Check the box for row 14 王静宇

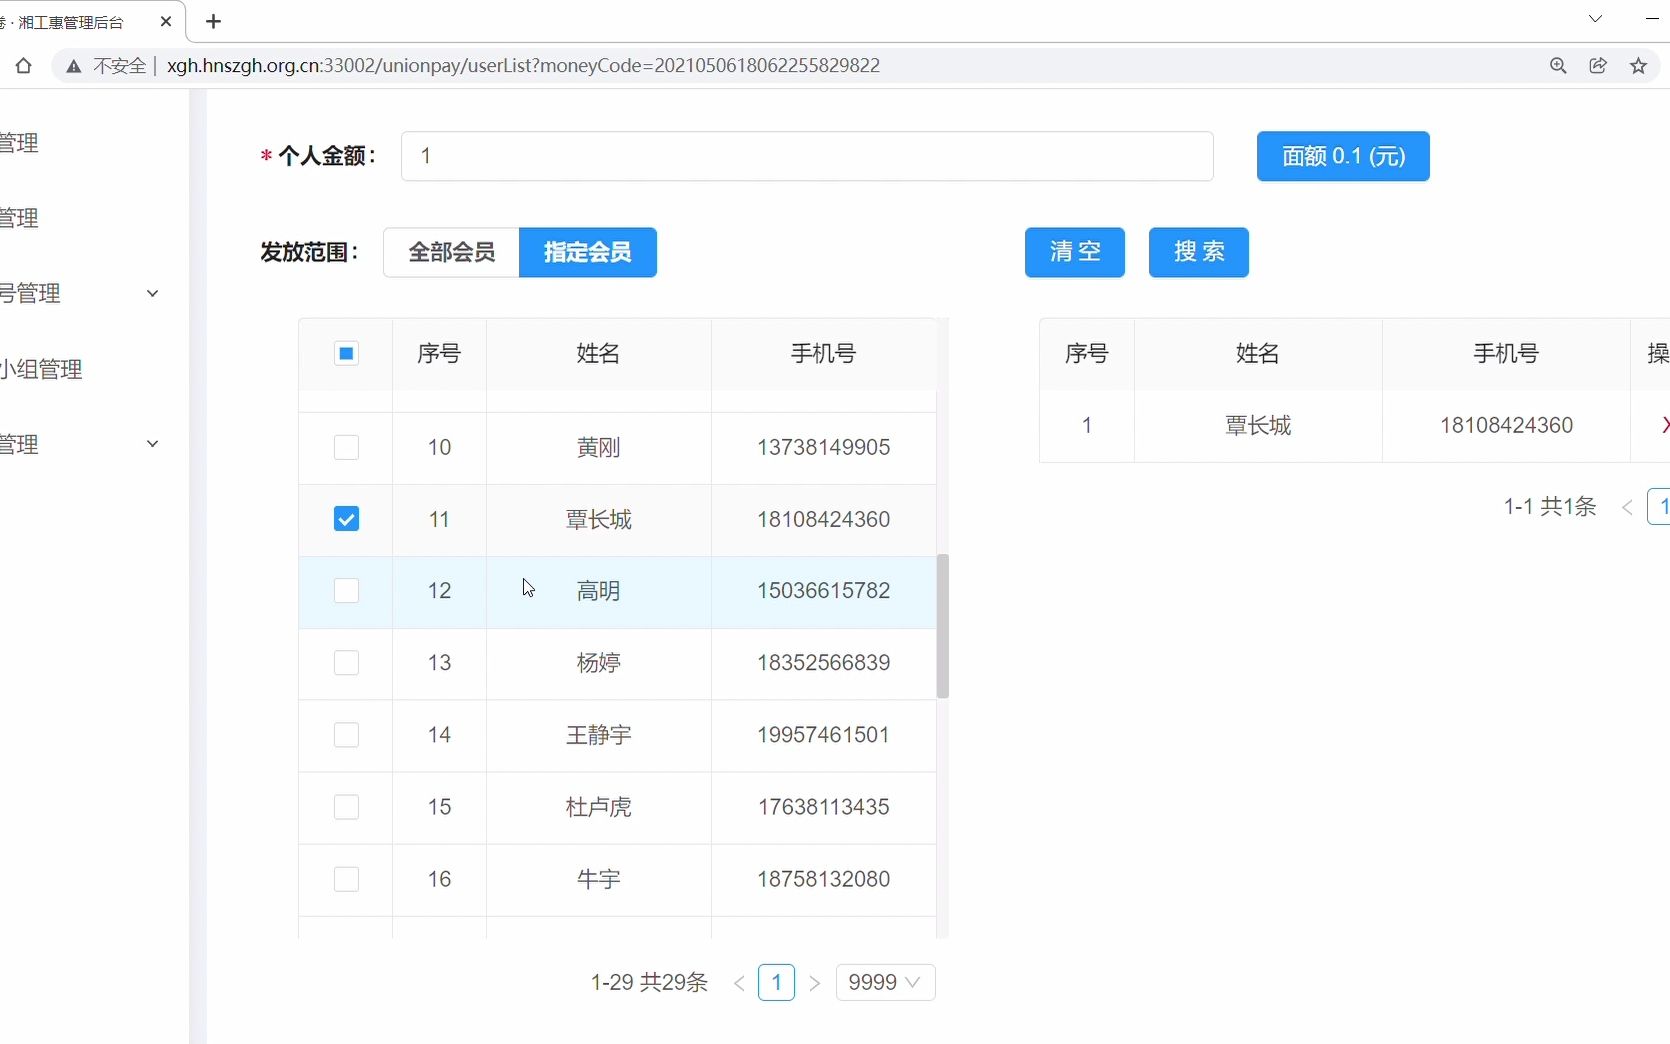point(346,735)
